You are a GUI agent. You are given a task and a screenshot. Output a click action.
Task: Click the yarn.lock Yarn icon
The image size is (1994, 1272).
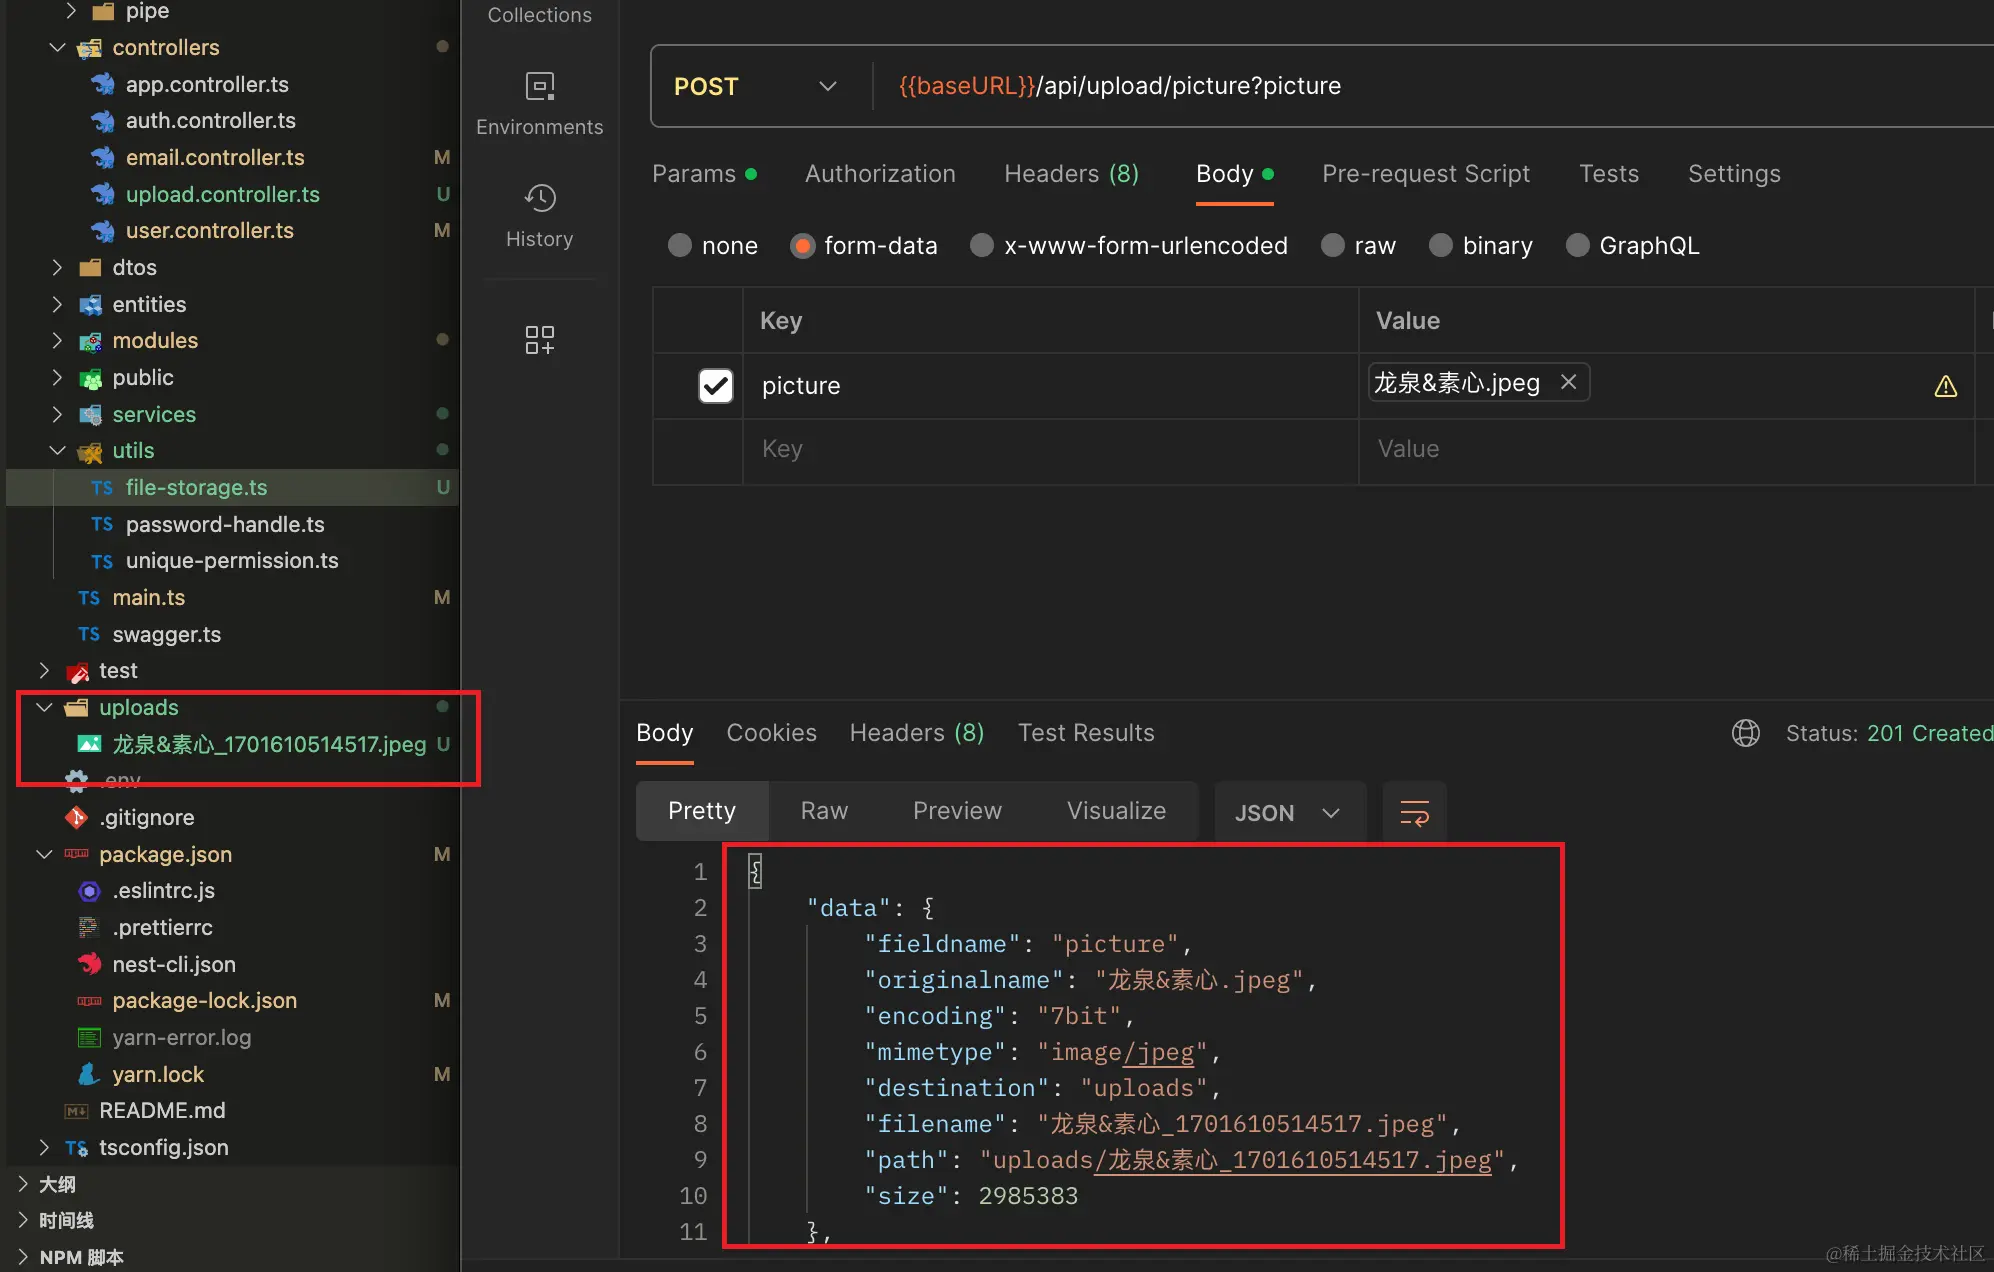(x=89, y=1074)
